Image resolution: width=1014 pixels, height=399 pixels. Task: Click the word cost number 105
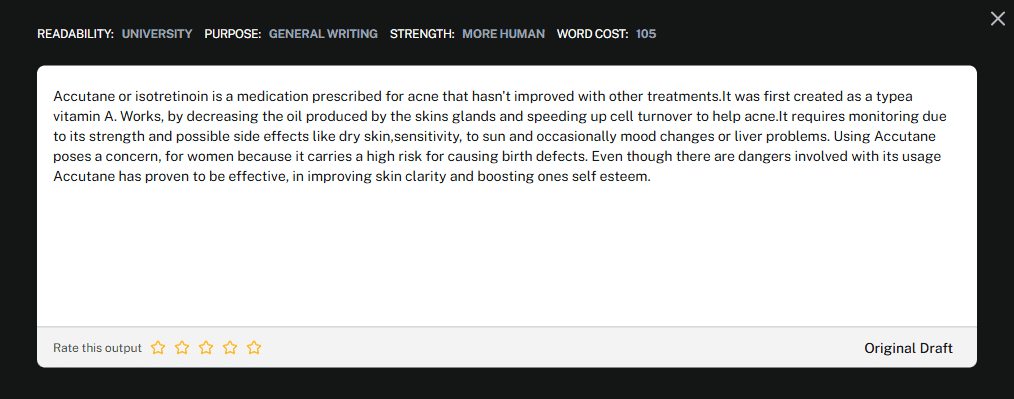(x=646, y=34)
